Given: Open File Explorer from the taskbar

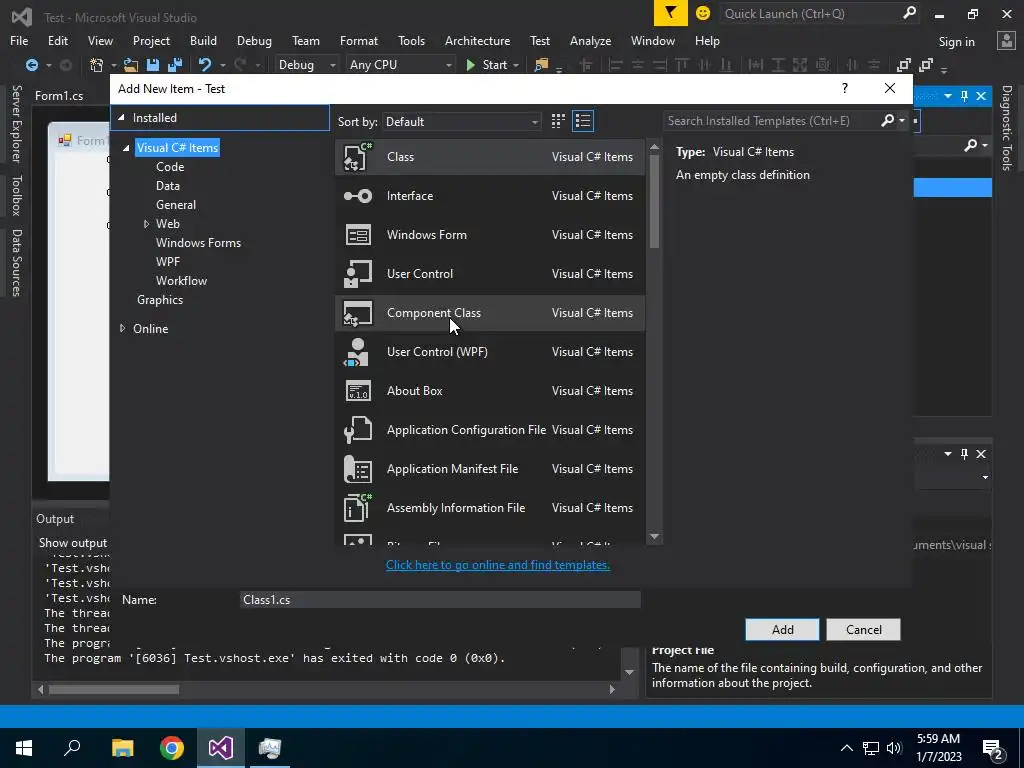Looking at the screenshot, I should coord(123,748).
